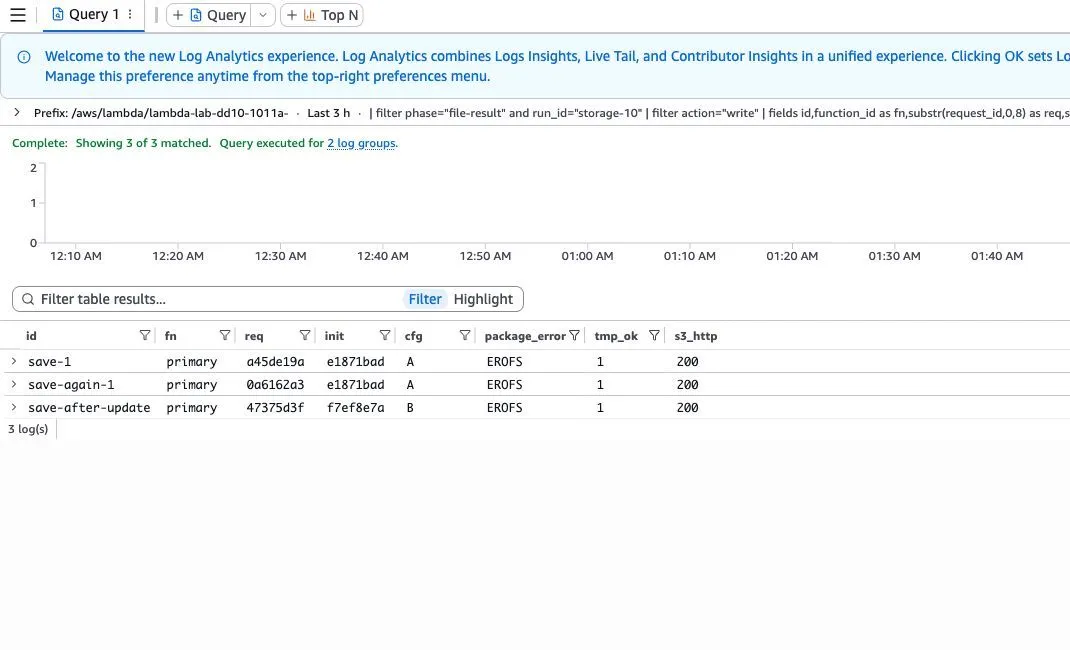This screenshot has width=1070, height=650.
Task: Open the 2 log groups link
Action: (361, 143)
